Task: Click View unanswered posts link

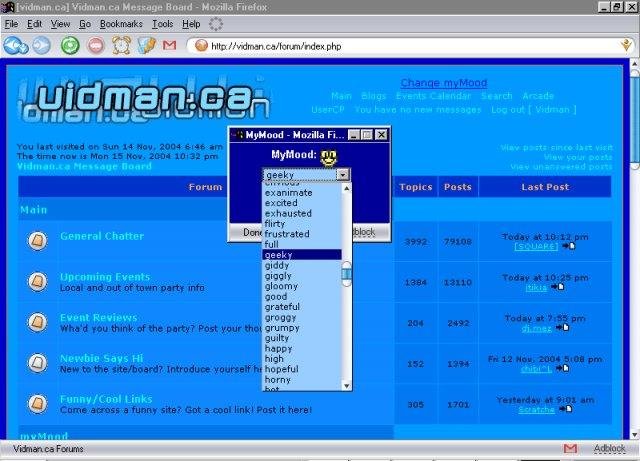Action: point(561,167)
